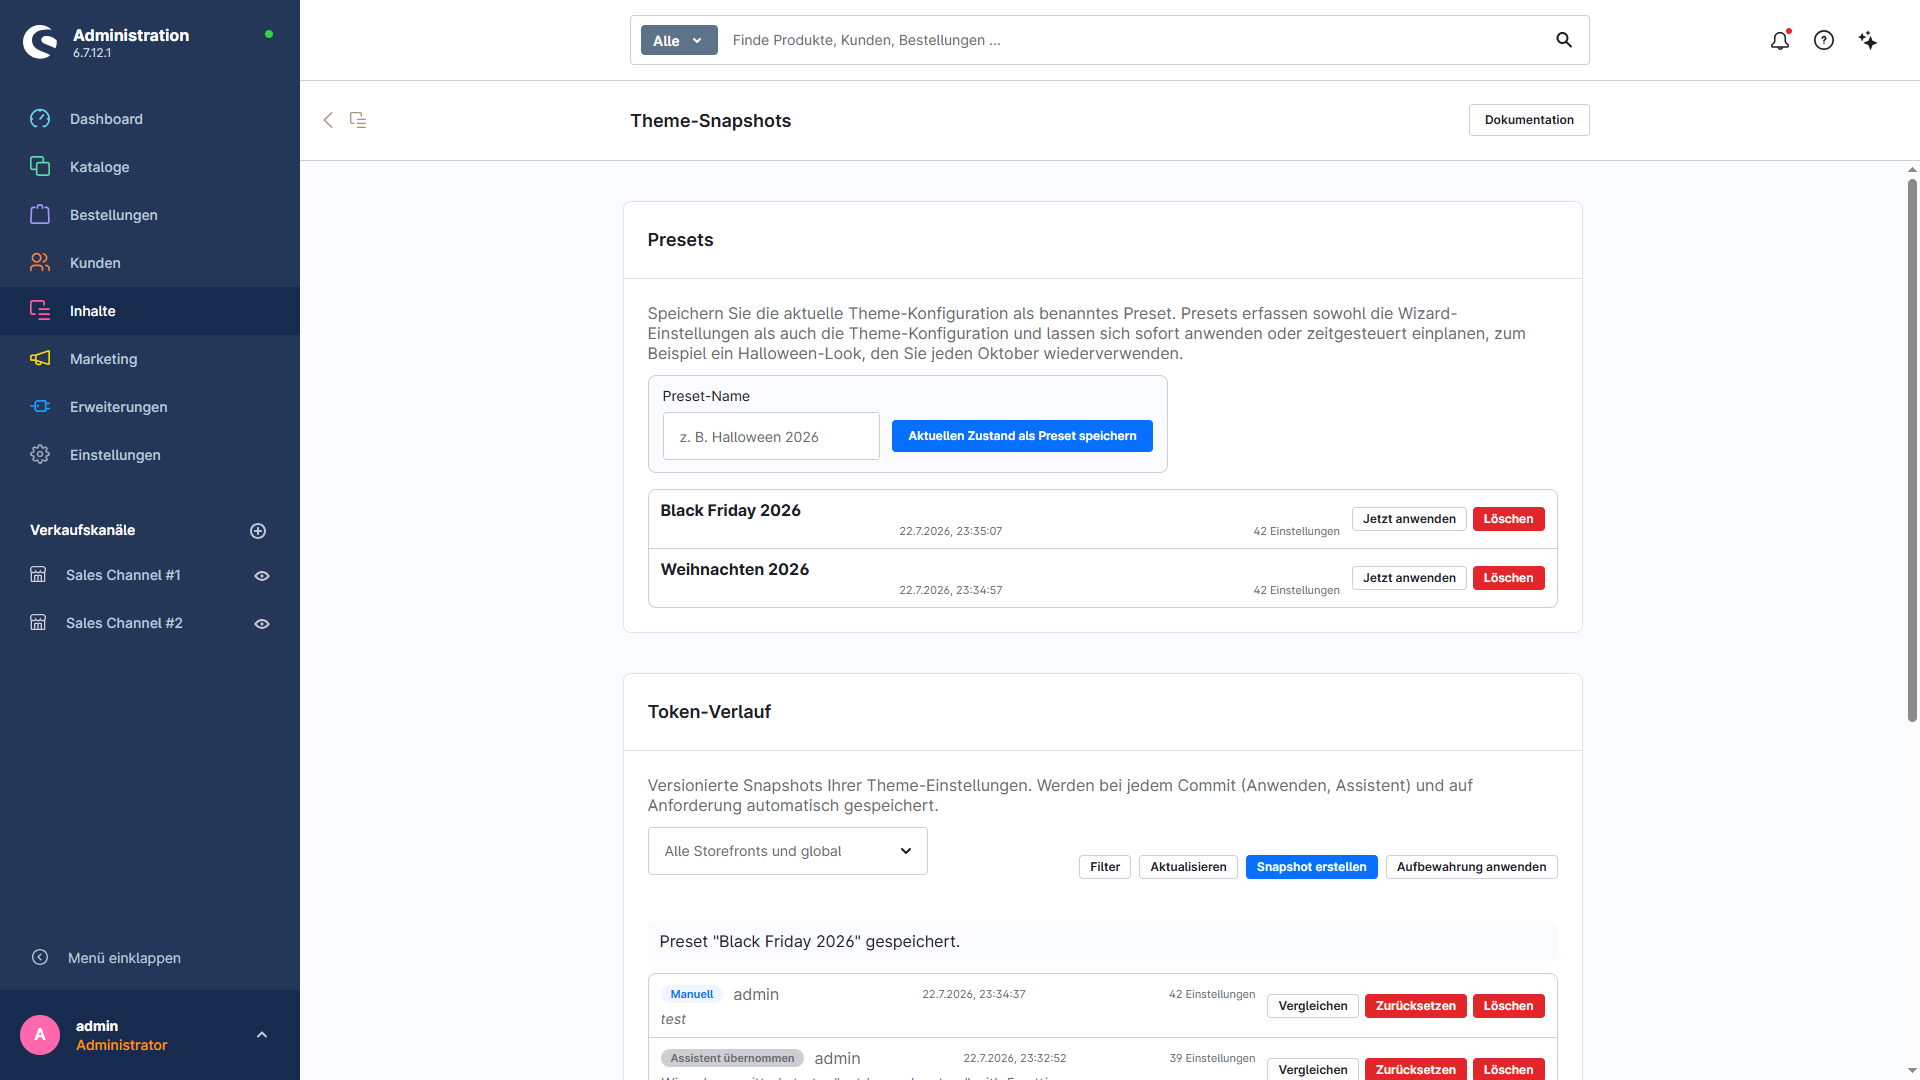Open the Alle search scope dropdown
1920x1080 pixels.
click(679, 40)
